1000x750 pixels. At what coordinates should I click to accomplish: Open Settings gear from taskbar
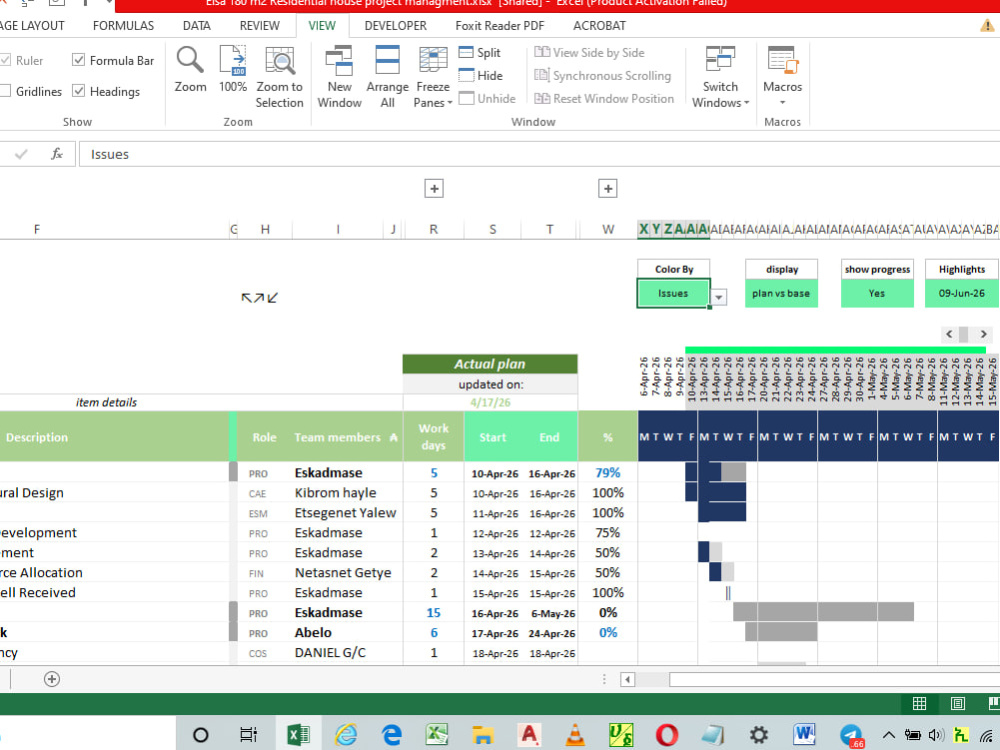tap(758, 735)
